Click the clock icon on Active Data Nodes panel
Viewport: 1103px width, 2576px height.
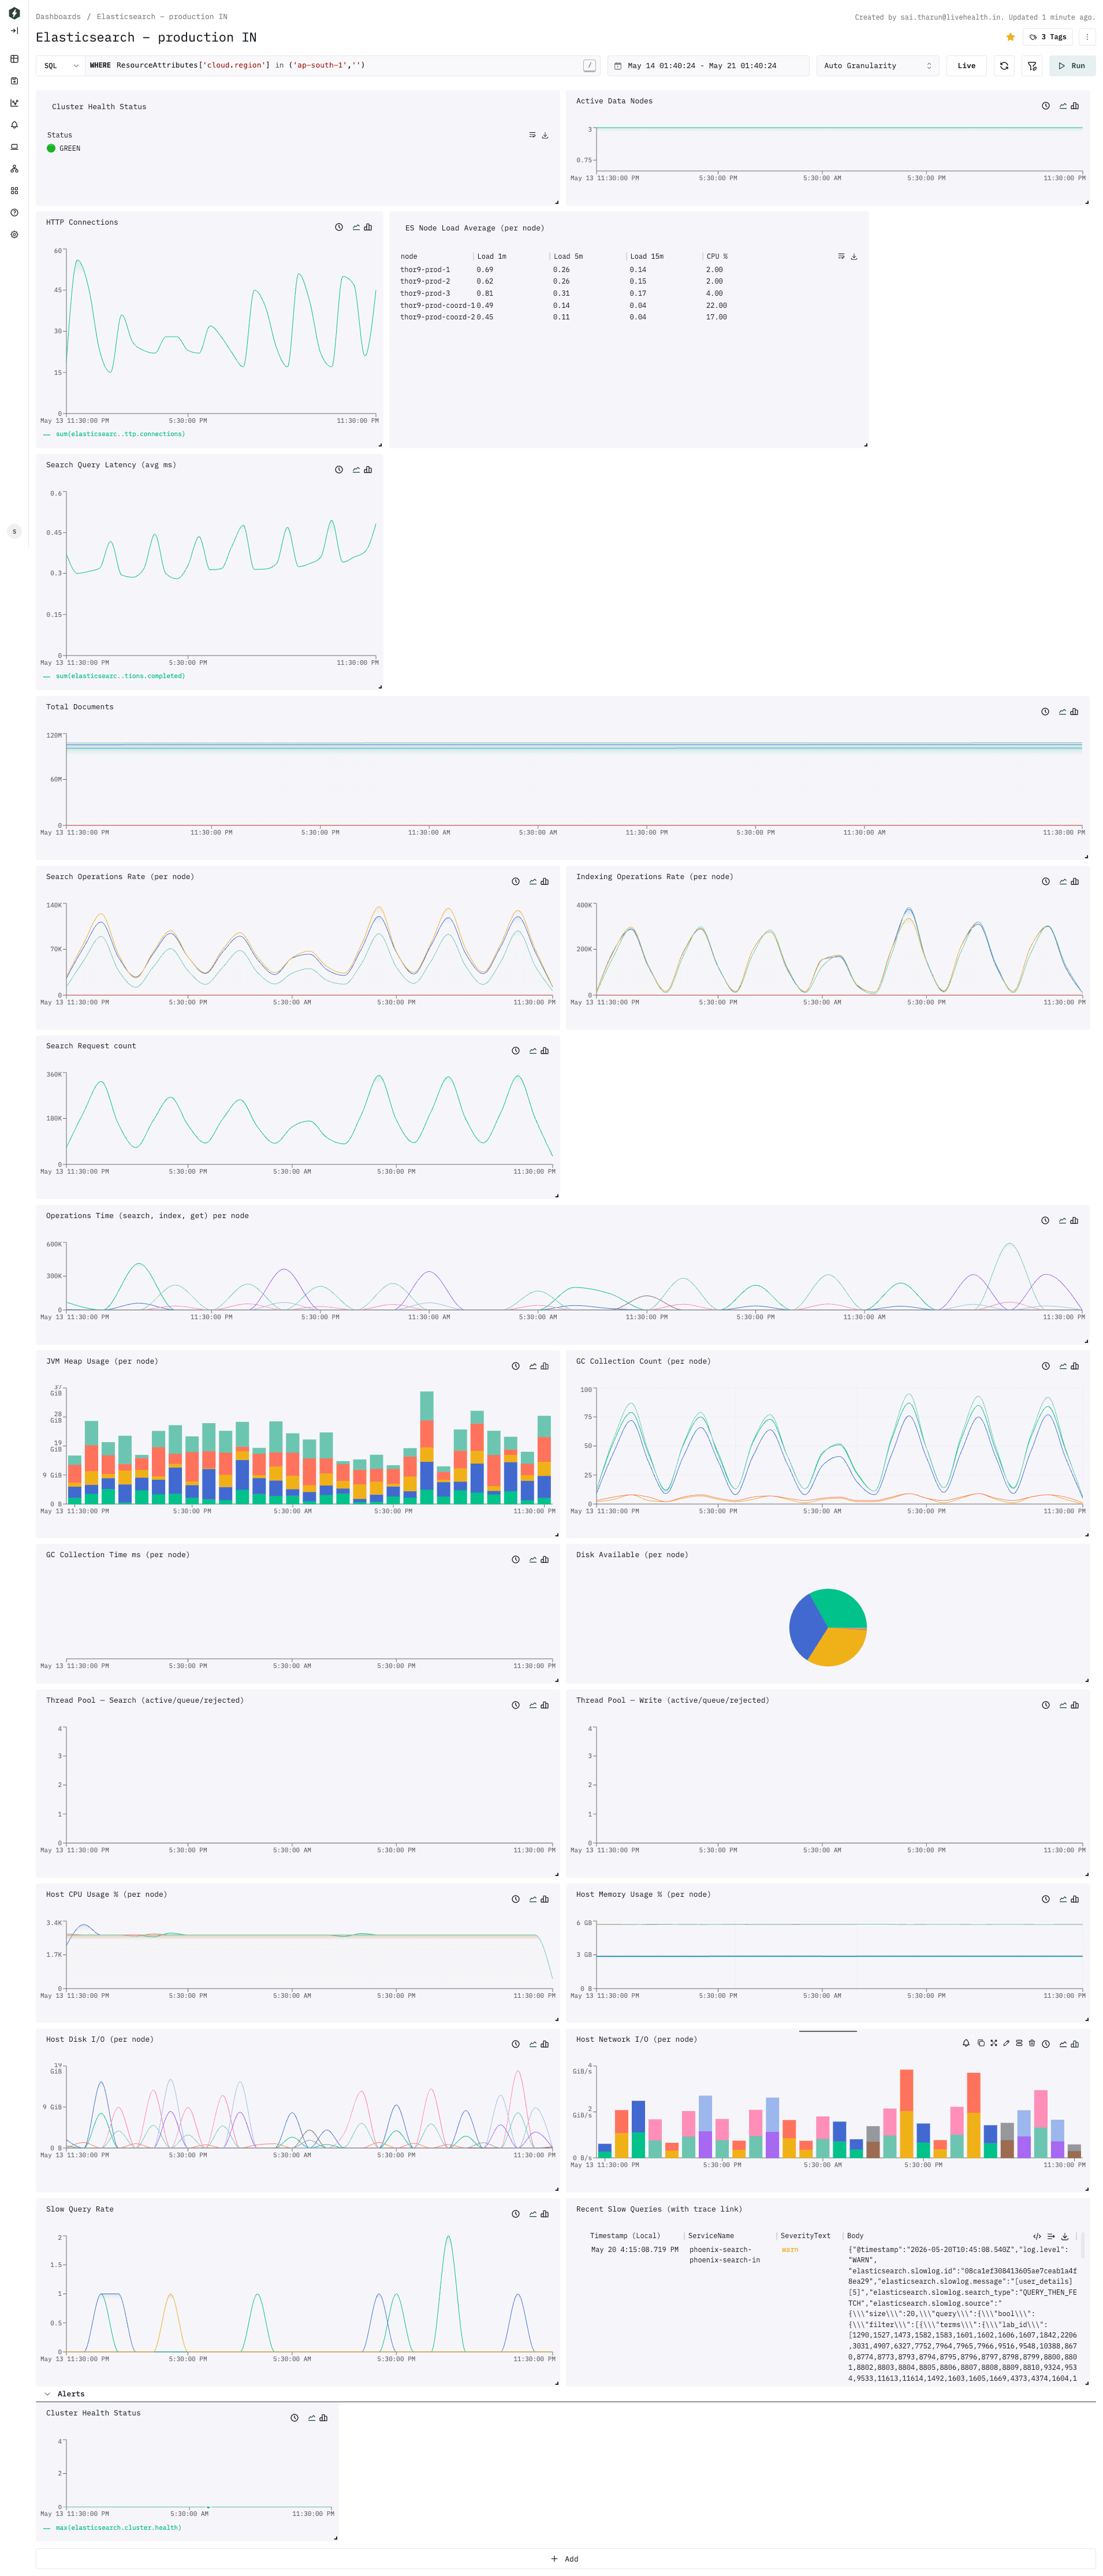coord(1045,106)
